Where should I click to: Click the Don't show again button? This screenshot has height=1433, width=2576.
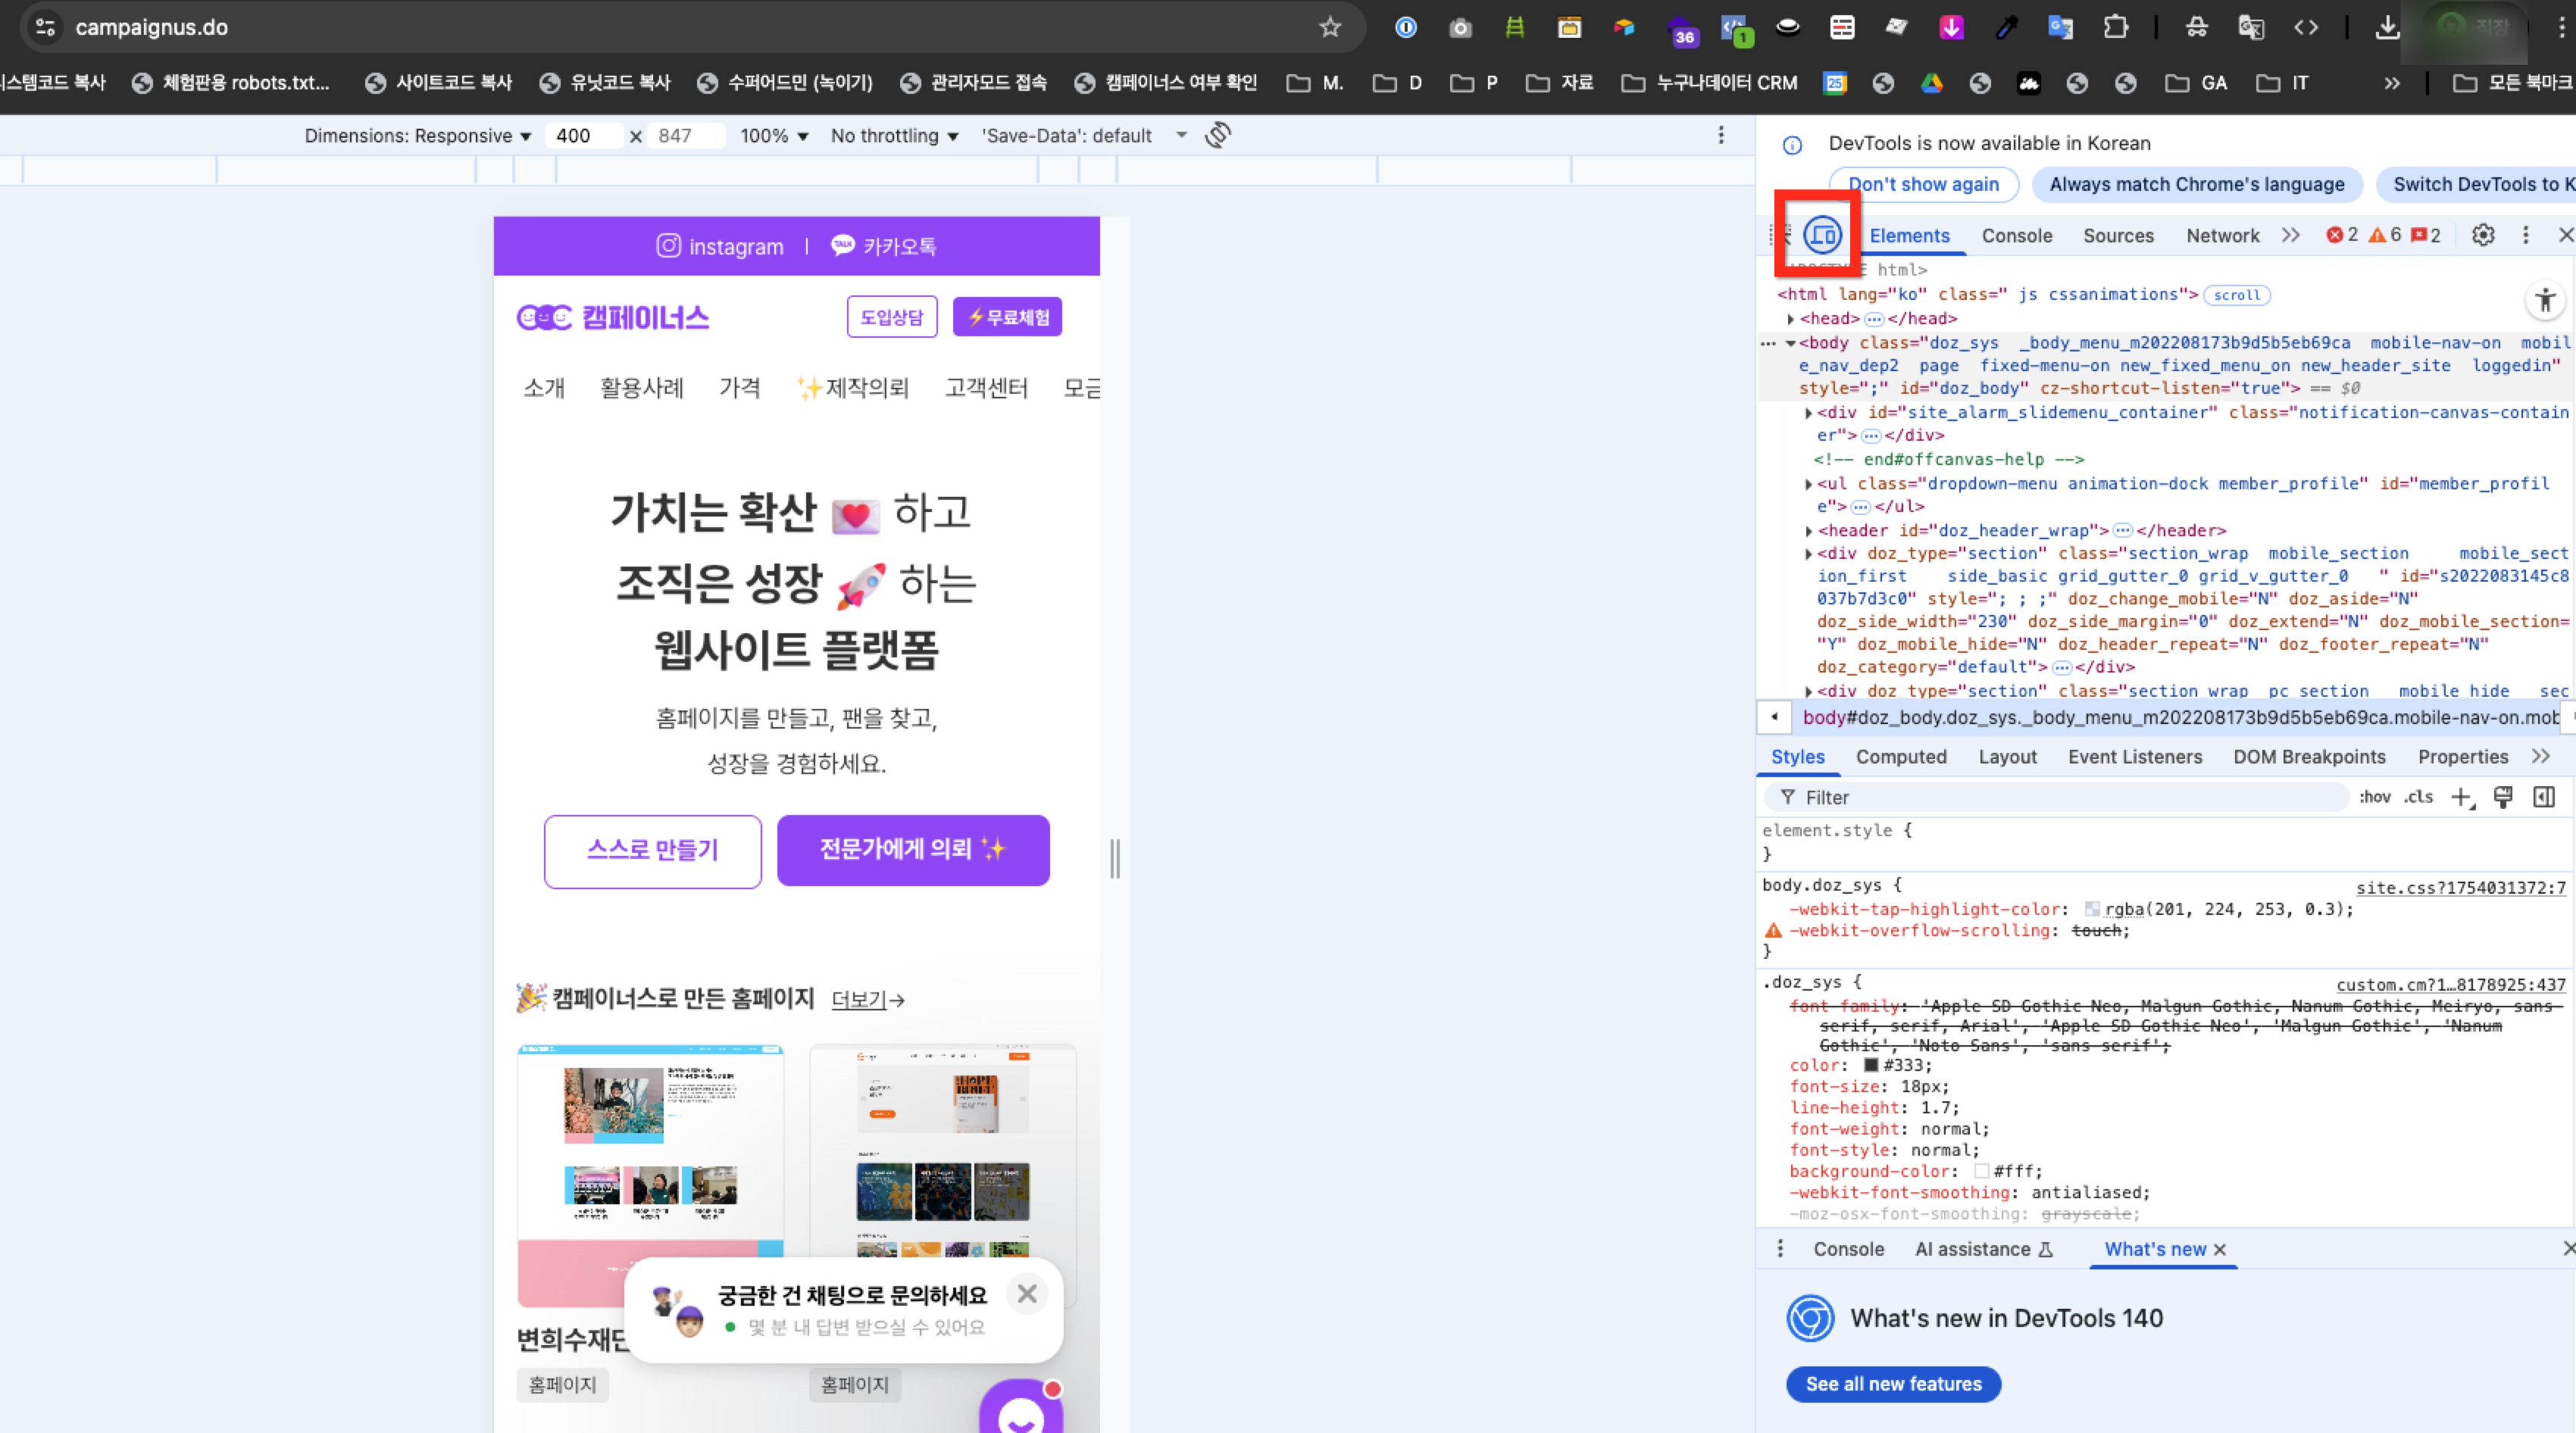tap(1922, 184)
